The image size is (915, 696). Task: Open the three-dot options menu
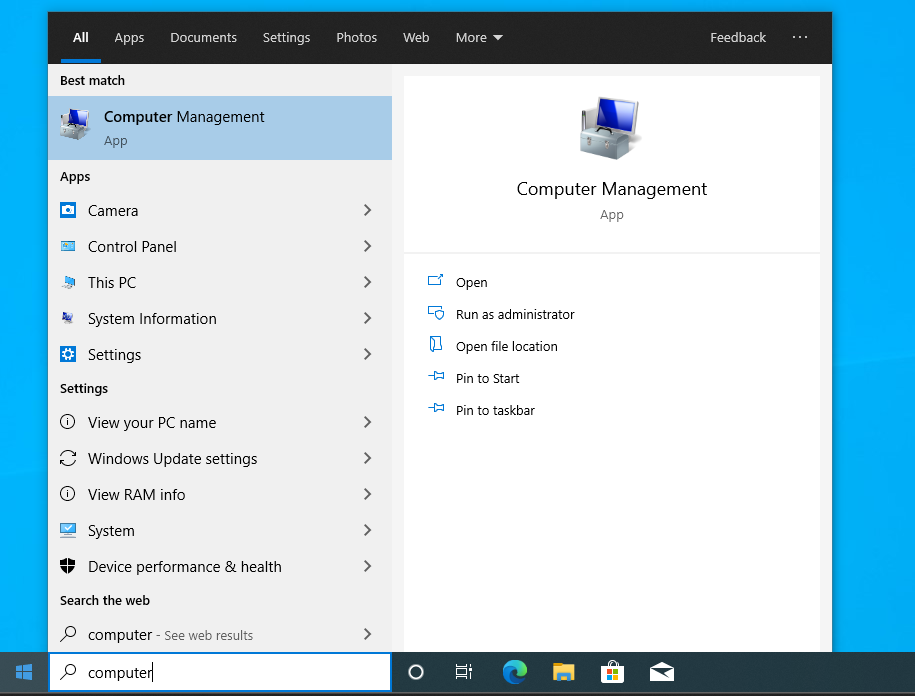tap(799, 37)
